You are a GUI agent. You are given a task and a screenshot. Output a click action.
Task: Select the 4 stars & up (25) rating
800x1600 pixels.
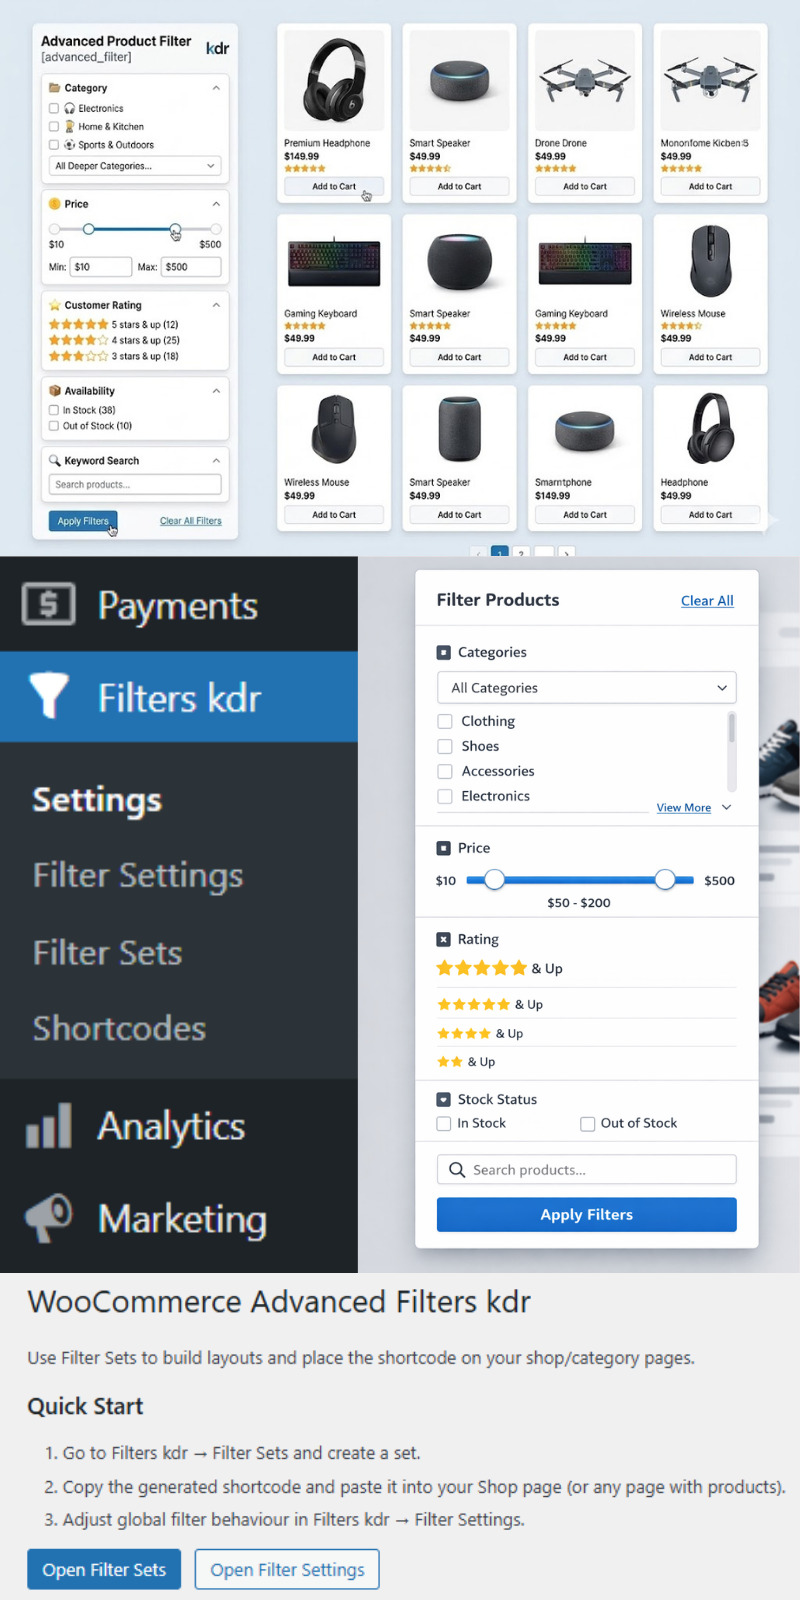coord(114,340)
